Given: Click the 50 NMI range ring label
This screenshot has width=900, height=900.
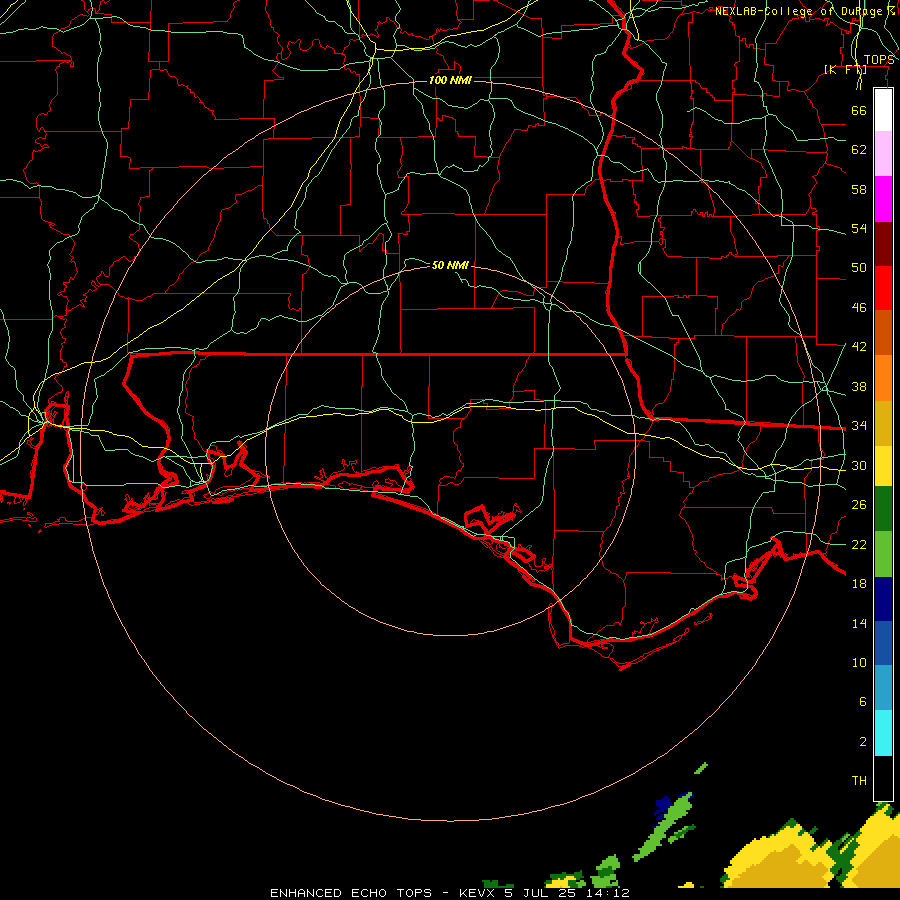Looking at the screenshot, I should pos(450,265).
